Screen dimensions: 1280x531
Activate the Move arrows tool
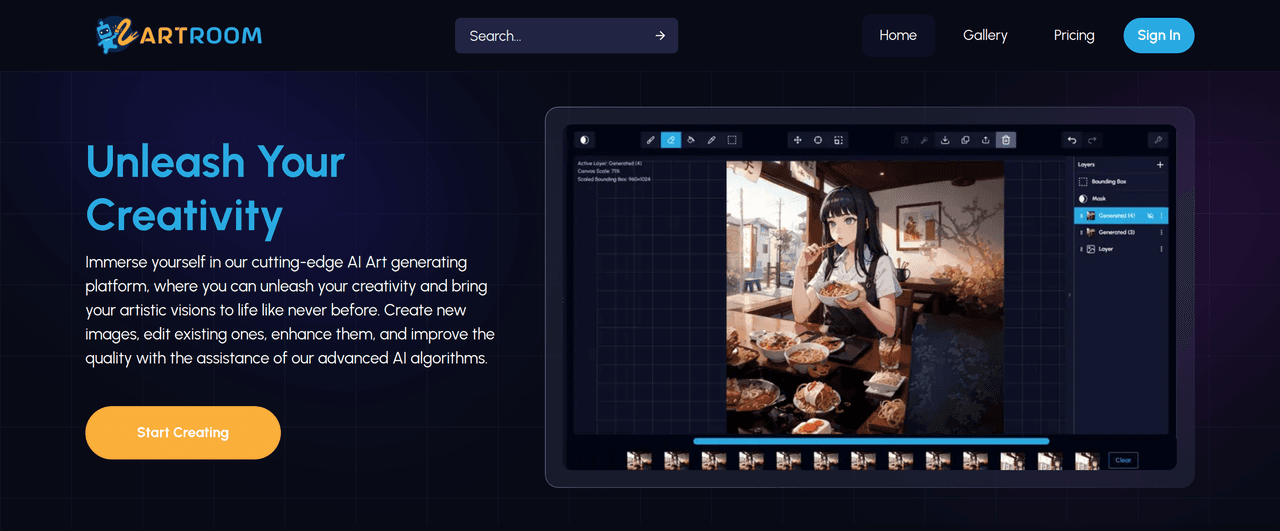tap(798, 140)
